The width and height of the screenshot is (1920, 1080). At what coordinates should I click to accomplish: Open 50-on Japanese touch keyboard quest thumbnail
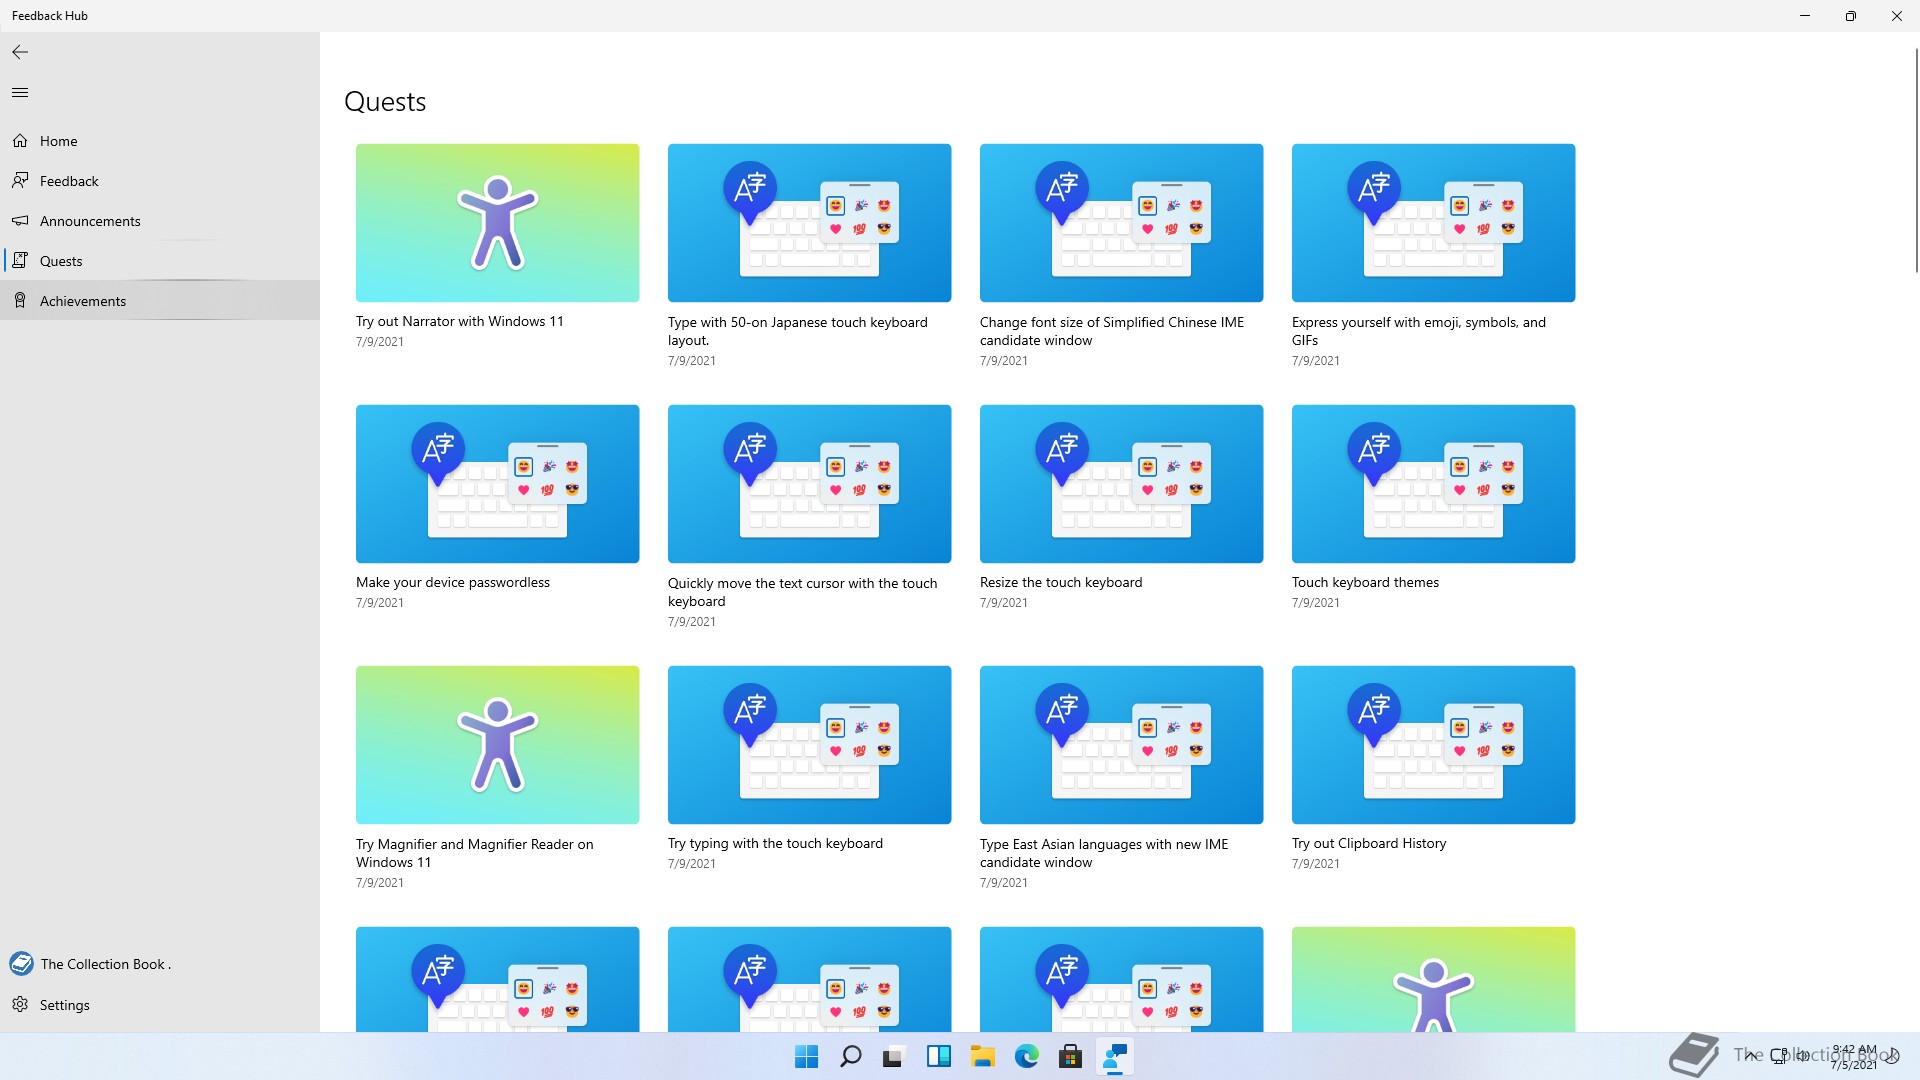pyautogui.click(x=809, y=223)
